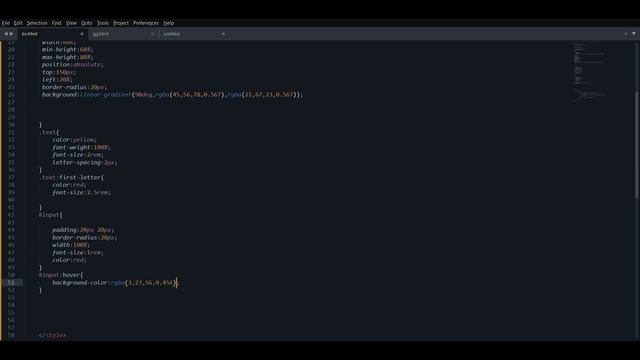Open the Project menu
This screenshot has width=640, height=360.
[x=121, y=23]
